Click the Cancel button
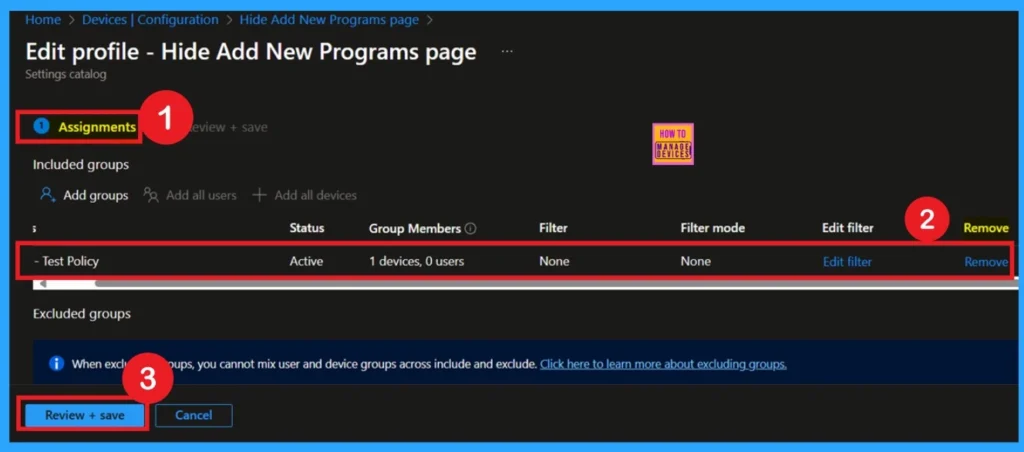This screenshot has height=452, width=1024. point(194,415)
